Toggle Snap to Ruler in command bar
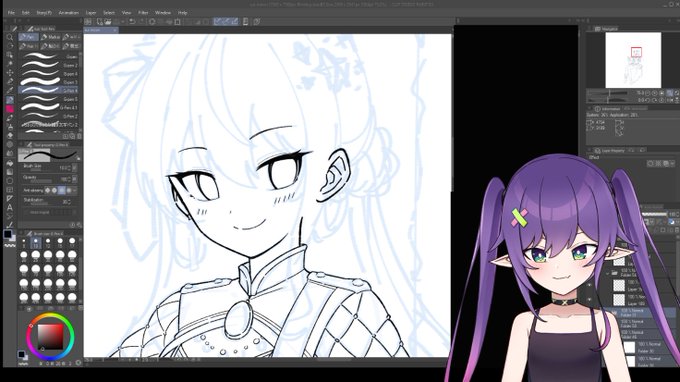This screenshot has width=680, height=382. click(x=218, y=22)
